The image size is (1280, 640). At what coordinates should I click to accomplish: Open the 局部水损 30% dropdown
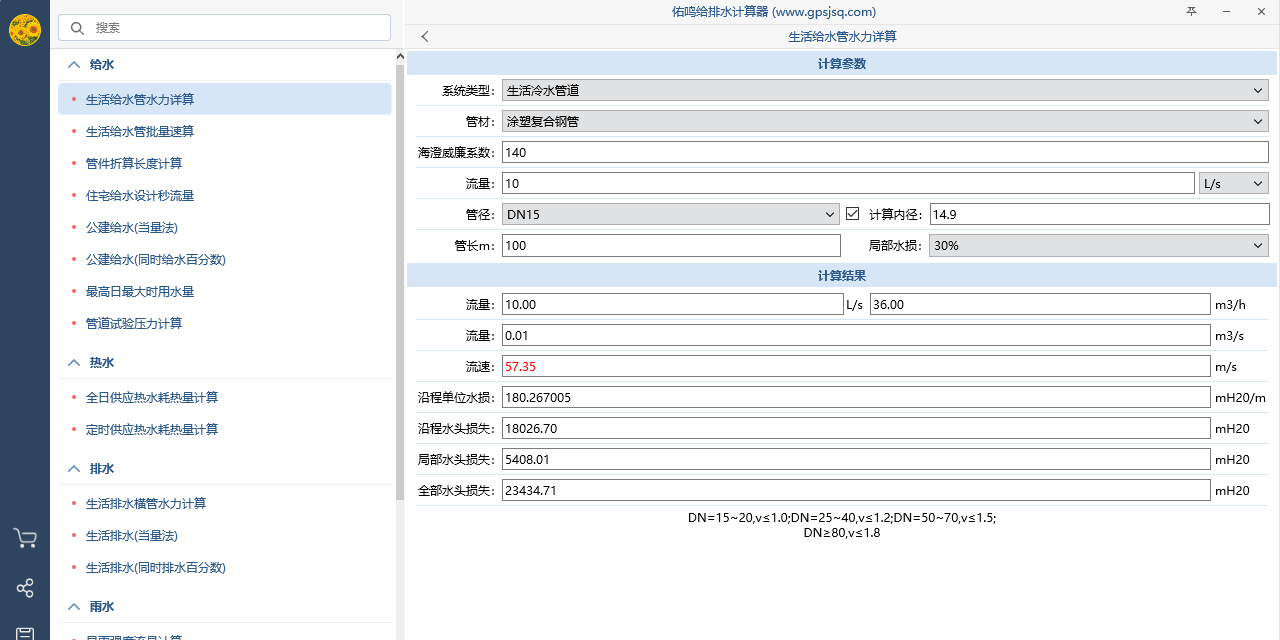click(x=1098, y=246)
